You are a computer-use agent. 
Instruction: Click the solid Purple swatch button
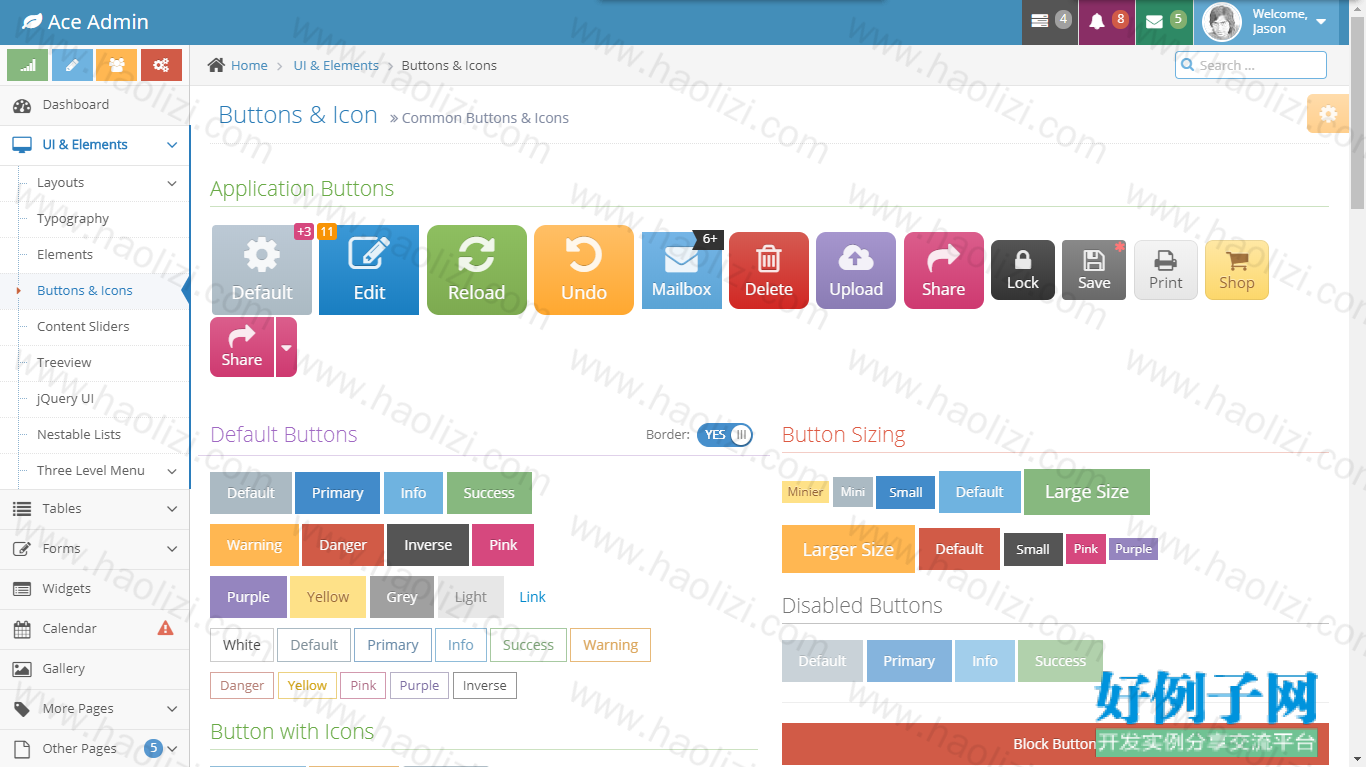pyautogui.click(x=248, y=597)
